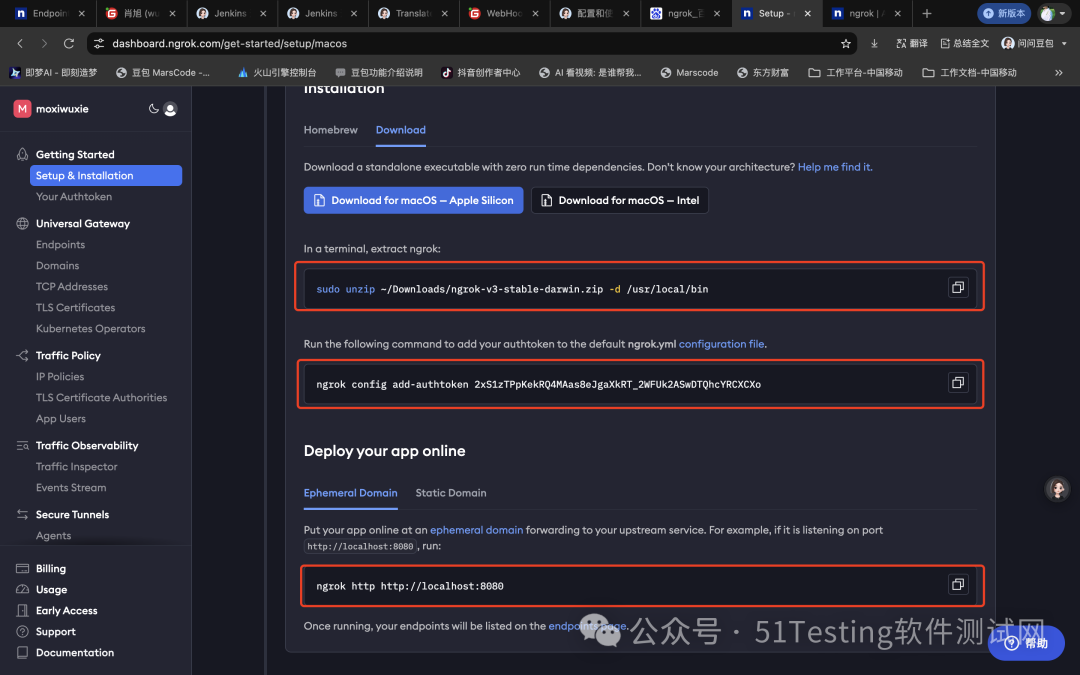Open App Users in sidebar
This screenshot has height=675, width=1080.
click(x=61, y=418)
